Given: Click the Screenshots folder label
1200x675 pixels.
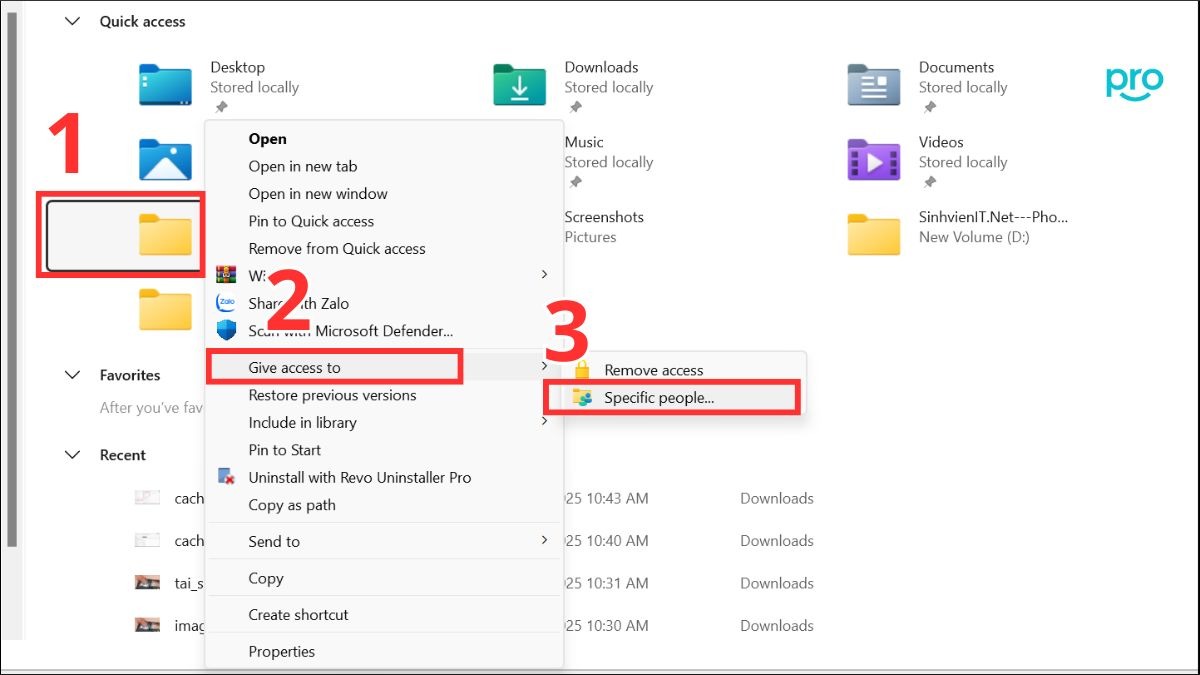Looking at the screenshot, I should click(x=604, y=217).
